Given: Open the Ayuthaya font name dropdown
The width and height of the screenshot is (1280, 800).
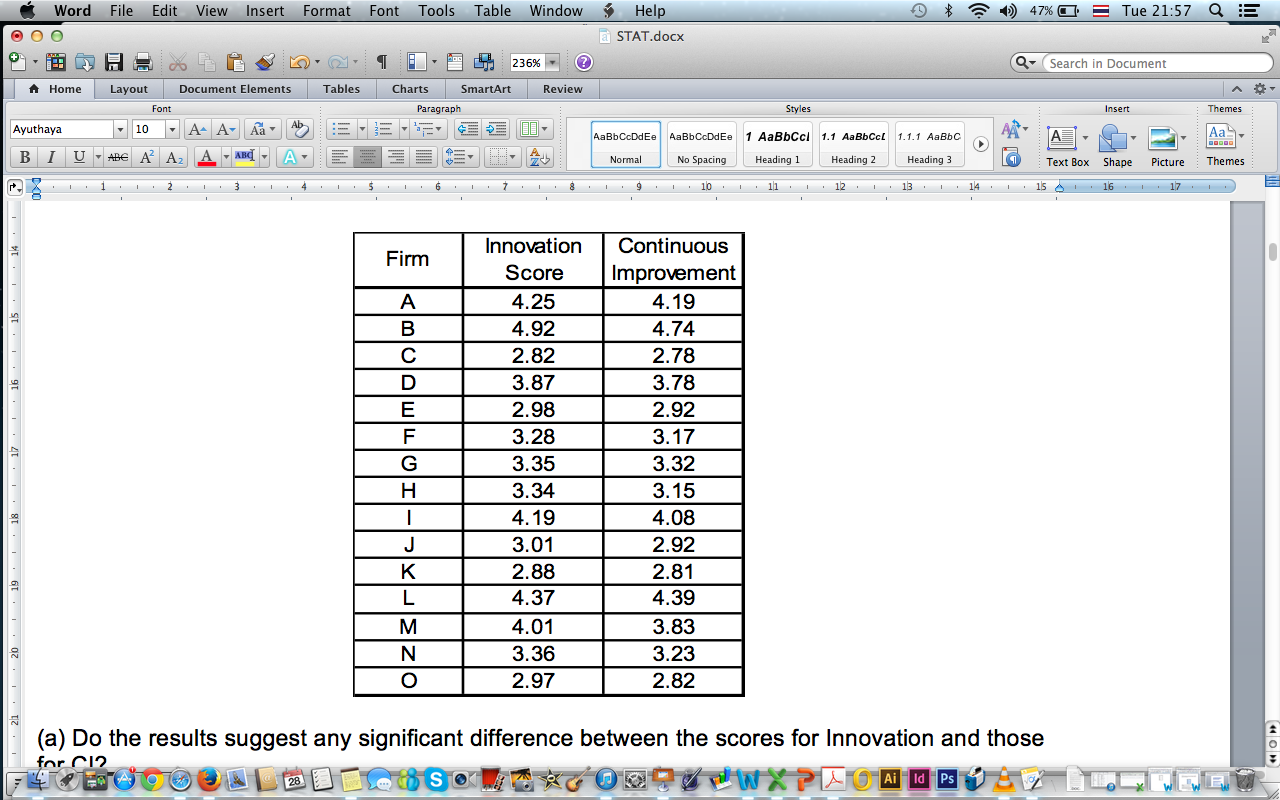Looking at the screenshot, I should coord(120,129).
